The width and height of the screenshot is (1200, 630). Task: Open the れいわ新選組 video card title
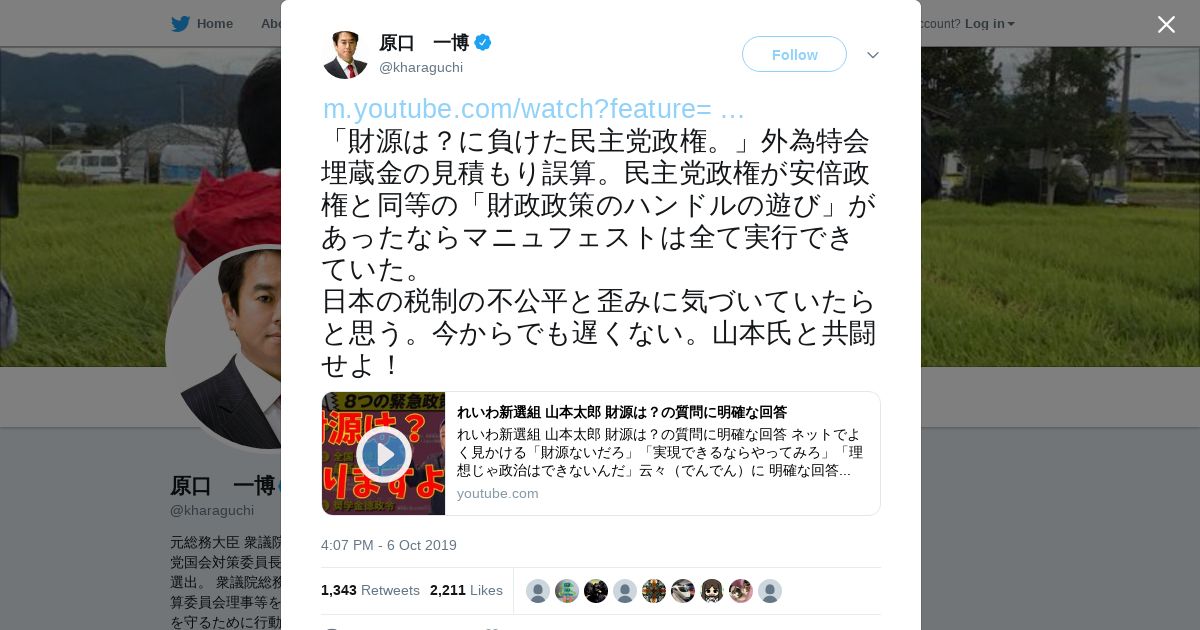pos(622,412)
